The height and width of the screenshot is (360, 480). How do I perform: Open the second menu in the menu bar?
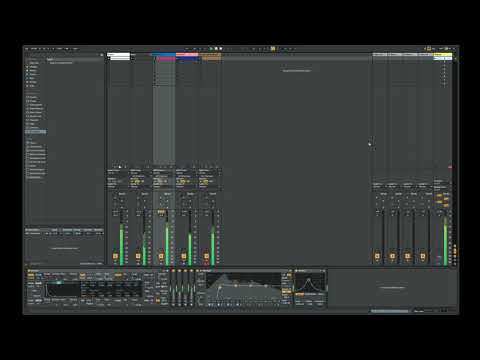34,49
